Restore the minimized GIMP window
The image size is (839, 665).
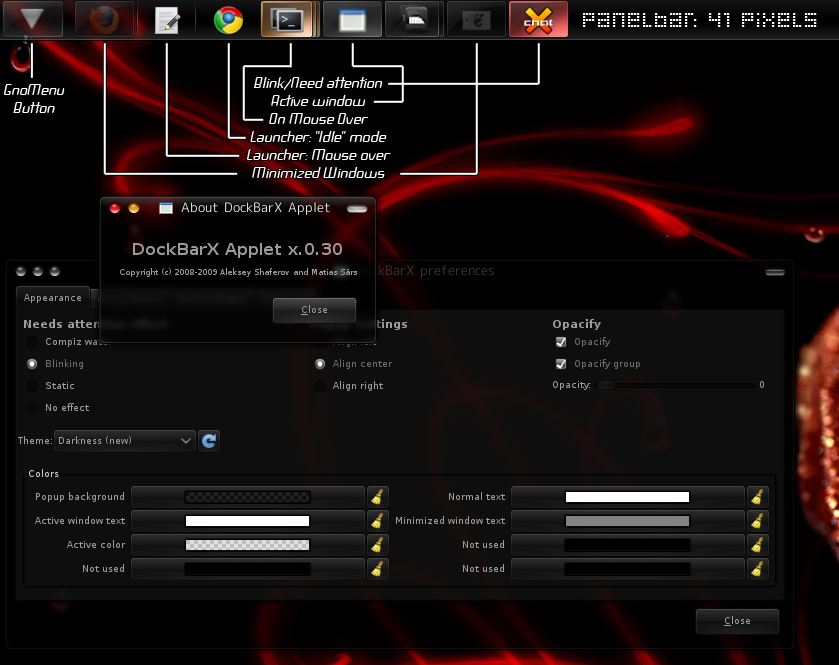(x=476, y=19)
